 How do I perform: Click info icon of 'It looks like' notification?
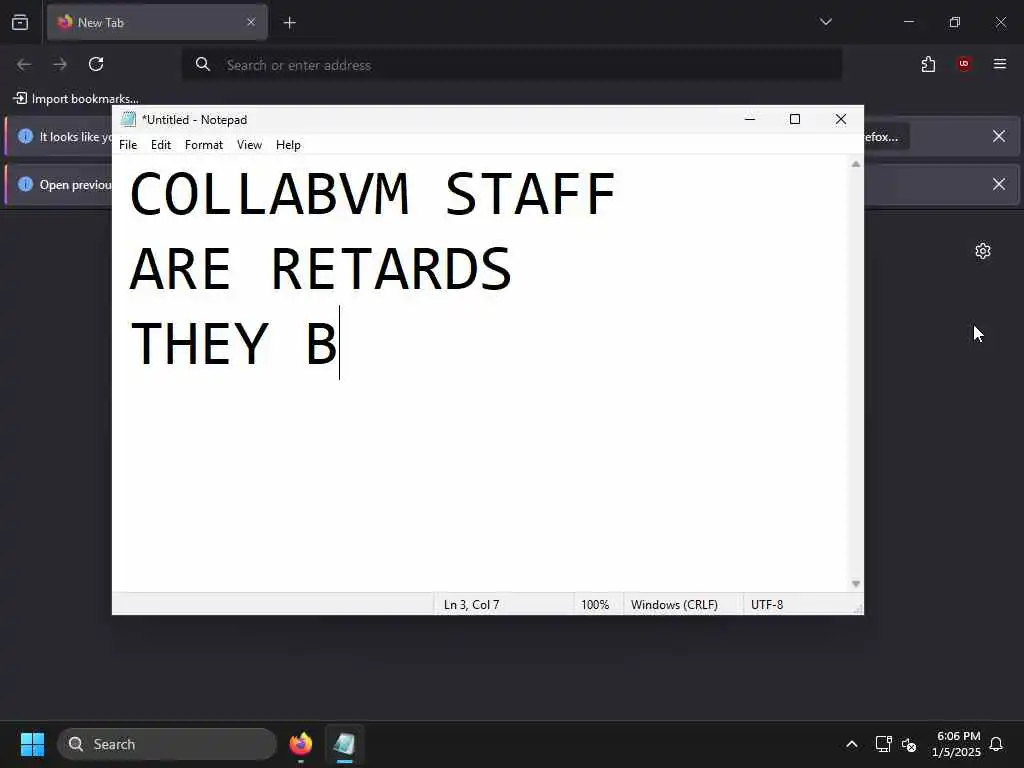25,136
